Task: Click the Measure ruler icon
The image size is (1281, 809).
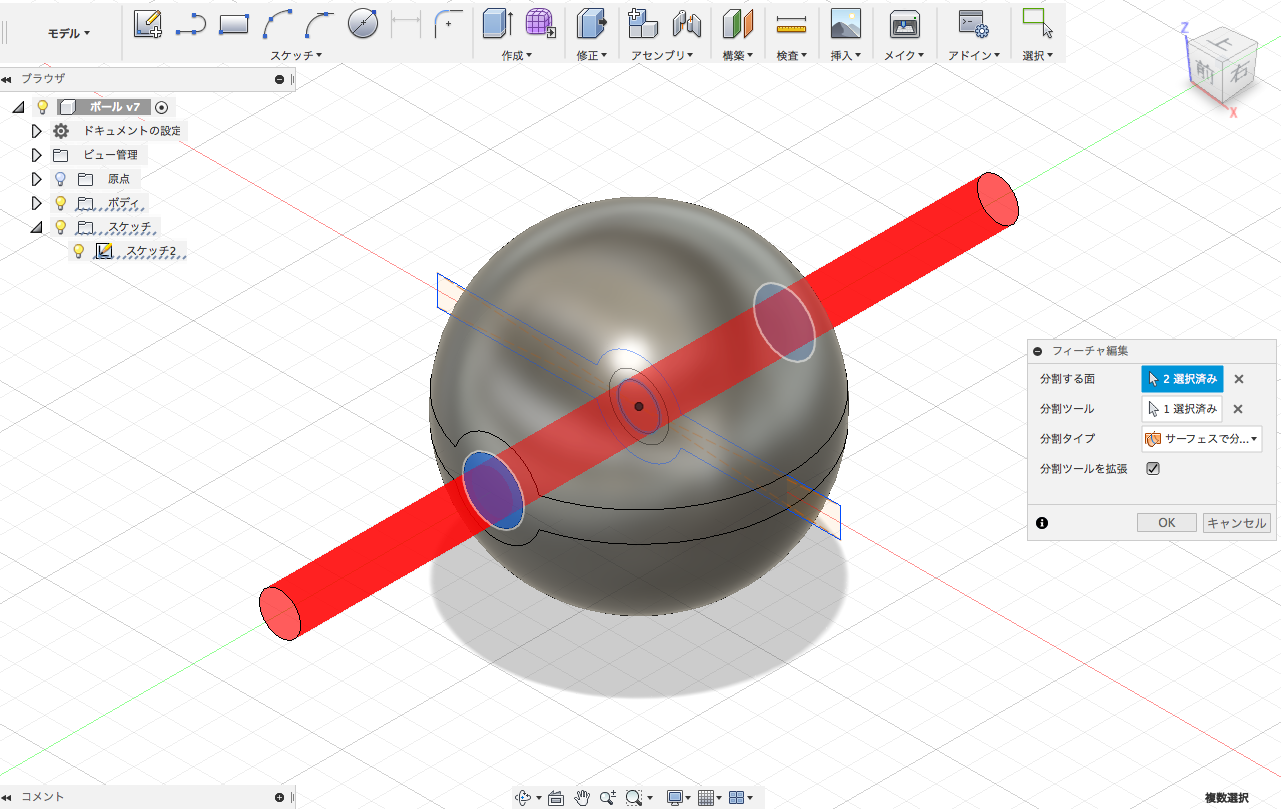Action: tap(791, 23)
